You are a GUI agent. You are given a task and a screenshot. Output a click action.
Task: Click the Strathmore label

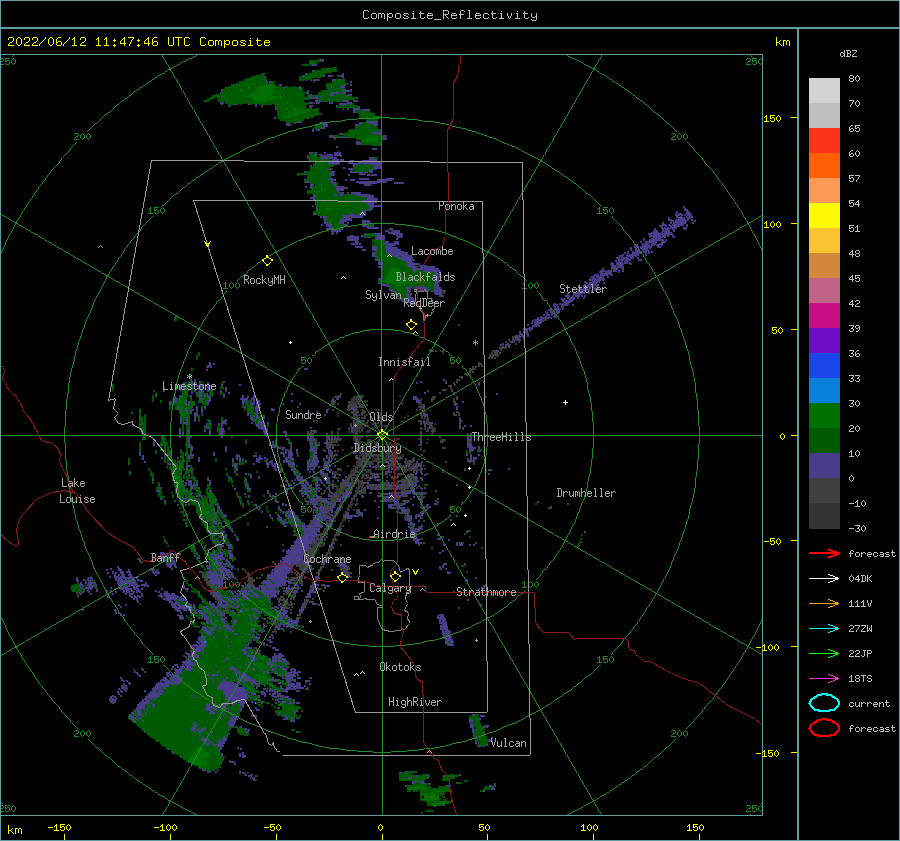click(x=486, y=592)
